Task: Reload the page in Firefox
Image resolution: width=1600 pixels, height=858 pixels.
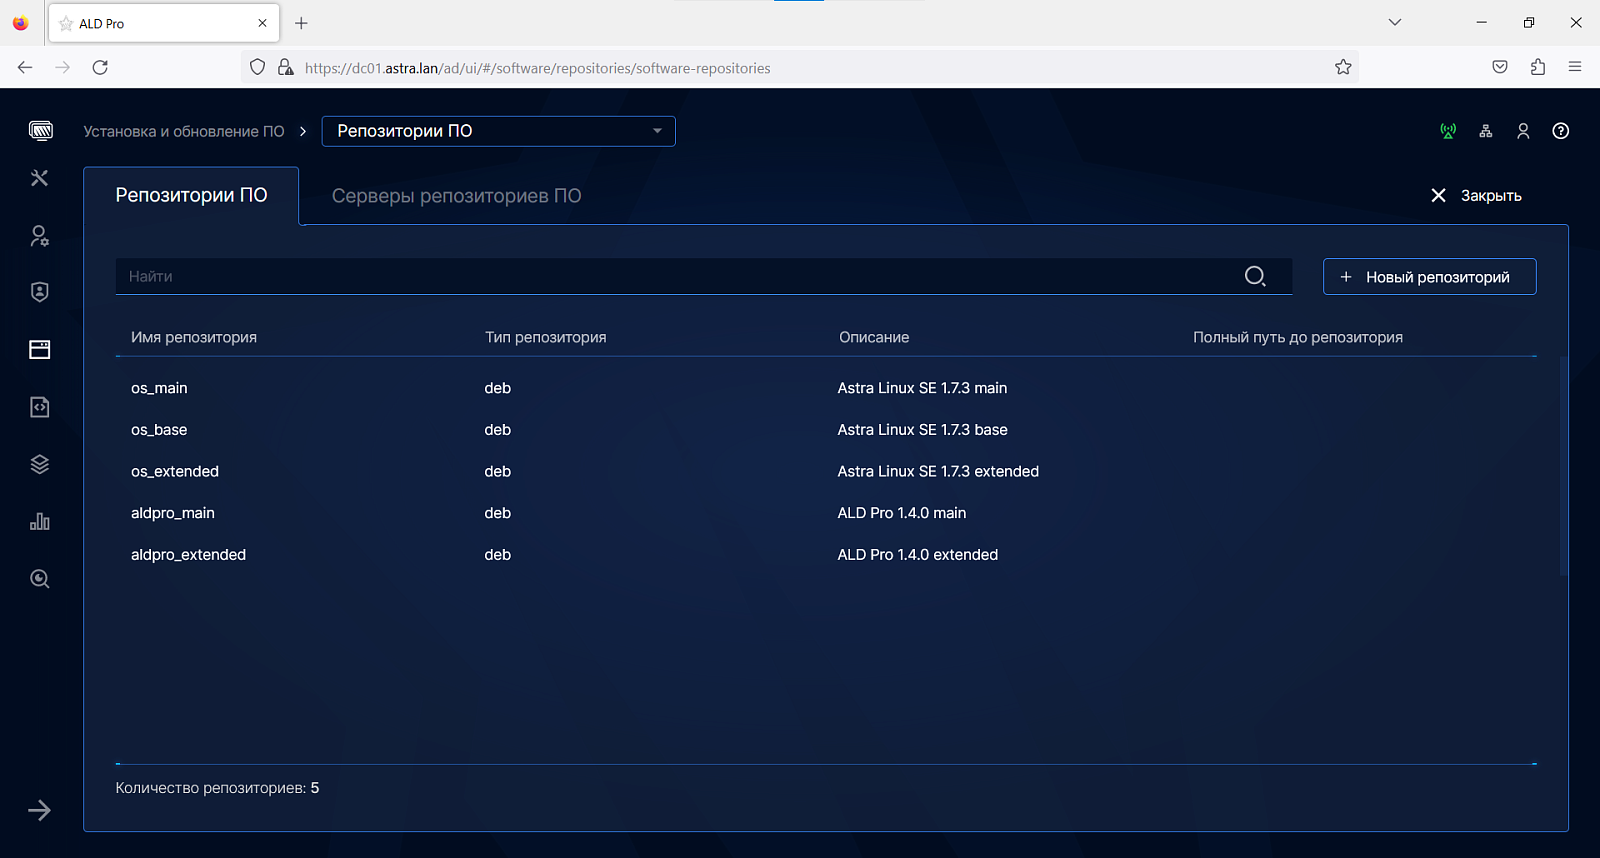Action: [100, 67]
